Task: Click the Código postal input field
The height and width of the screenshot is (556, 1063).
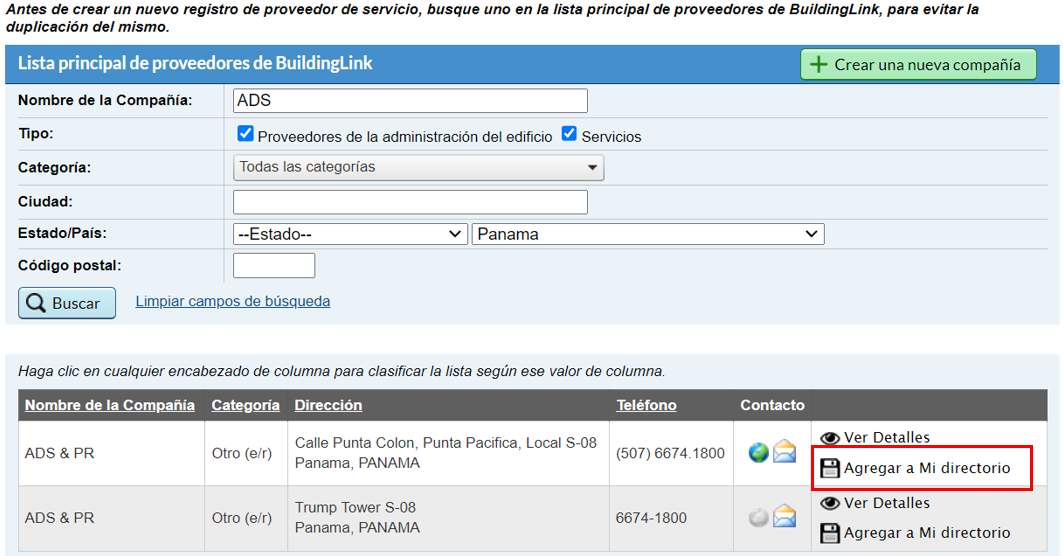Action: (x=274, y=265)
